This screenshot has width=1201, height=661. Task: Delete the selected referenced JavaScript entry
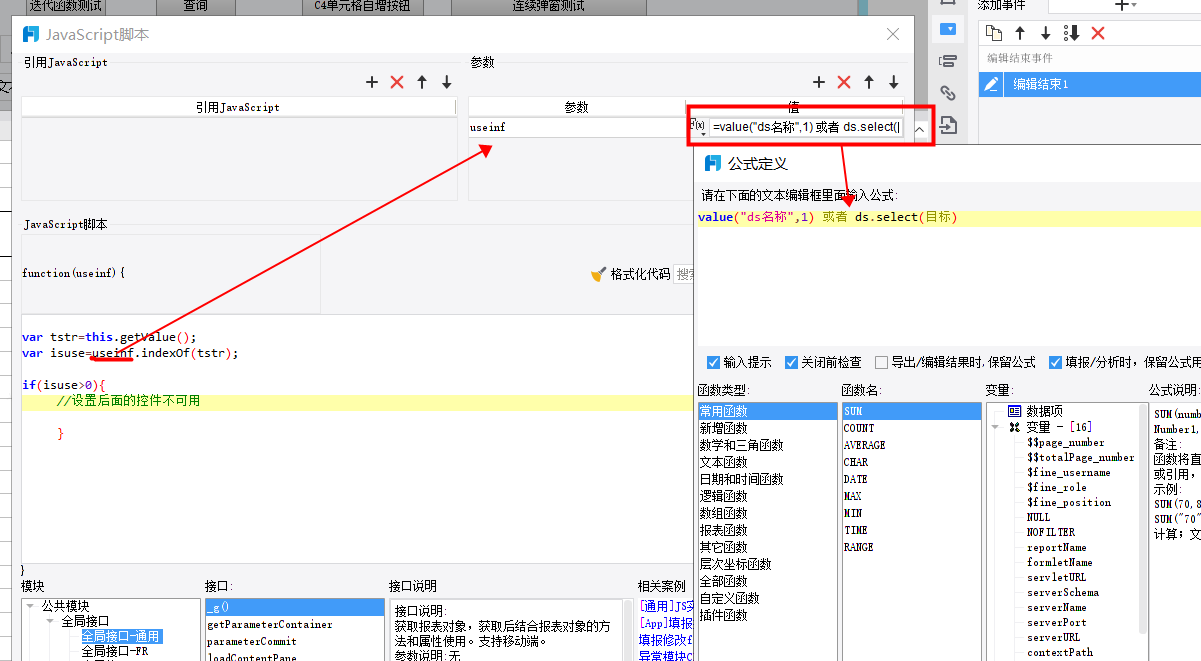point(397,82)
